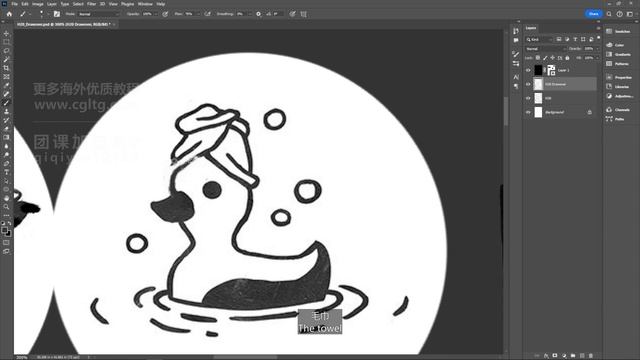Click the search icon at top right
This screenshot has height=360, width=640.
pyautogui.click(x=609, y=14)
